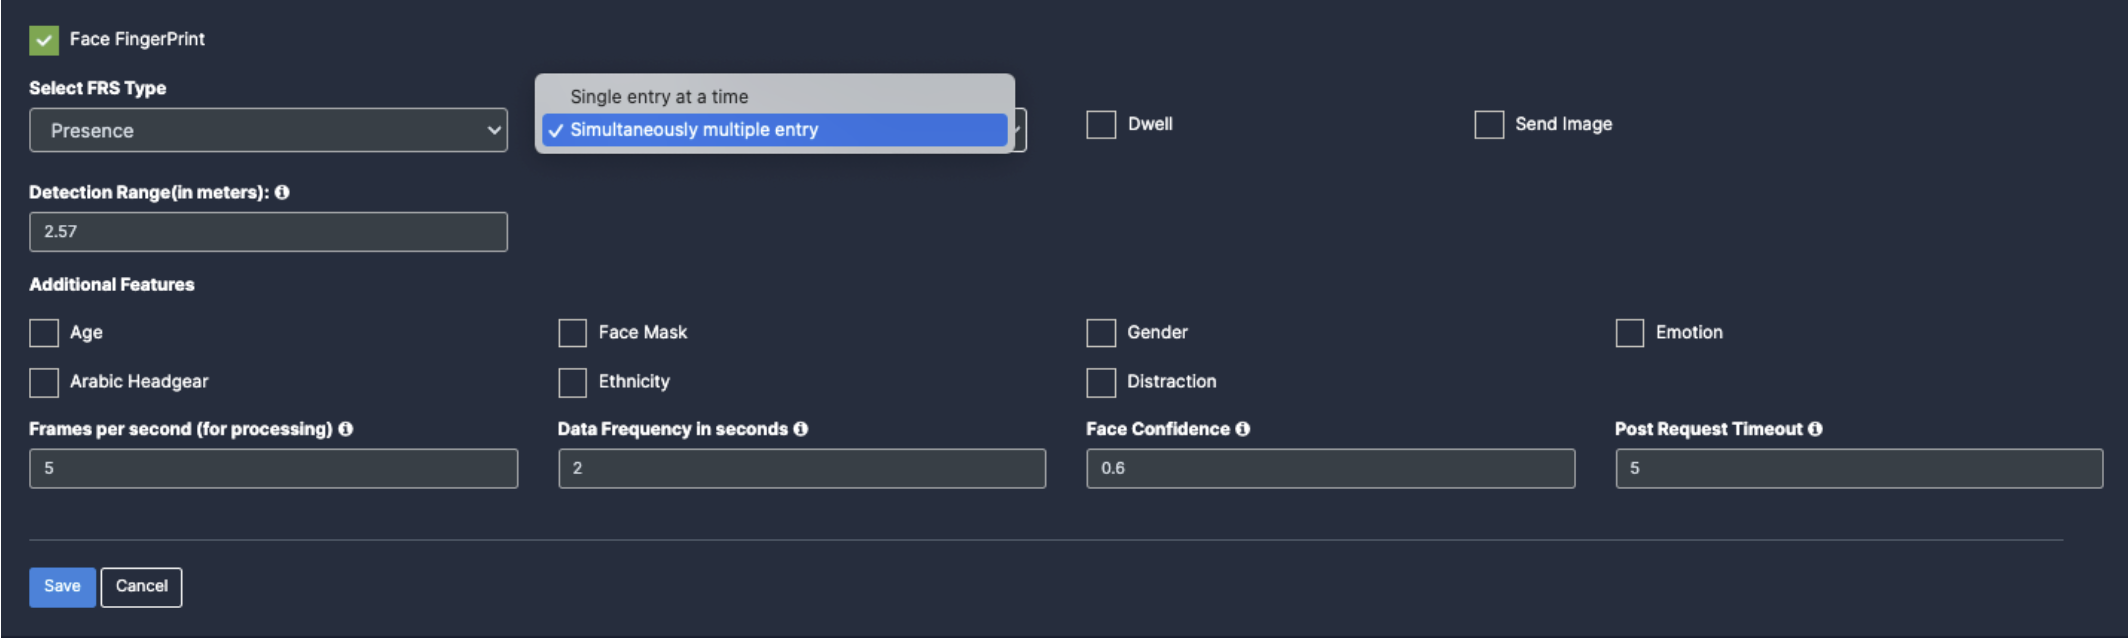Viewport: 2128px width, 638px height.
Task: Select Simultaneously multiple entry option
Action: [775, 130]
